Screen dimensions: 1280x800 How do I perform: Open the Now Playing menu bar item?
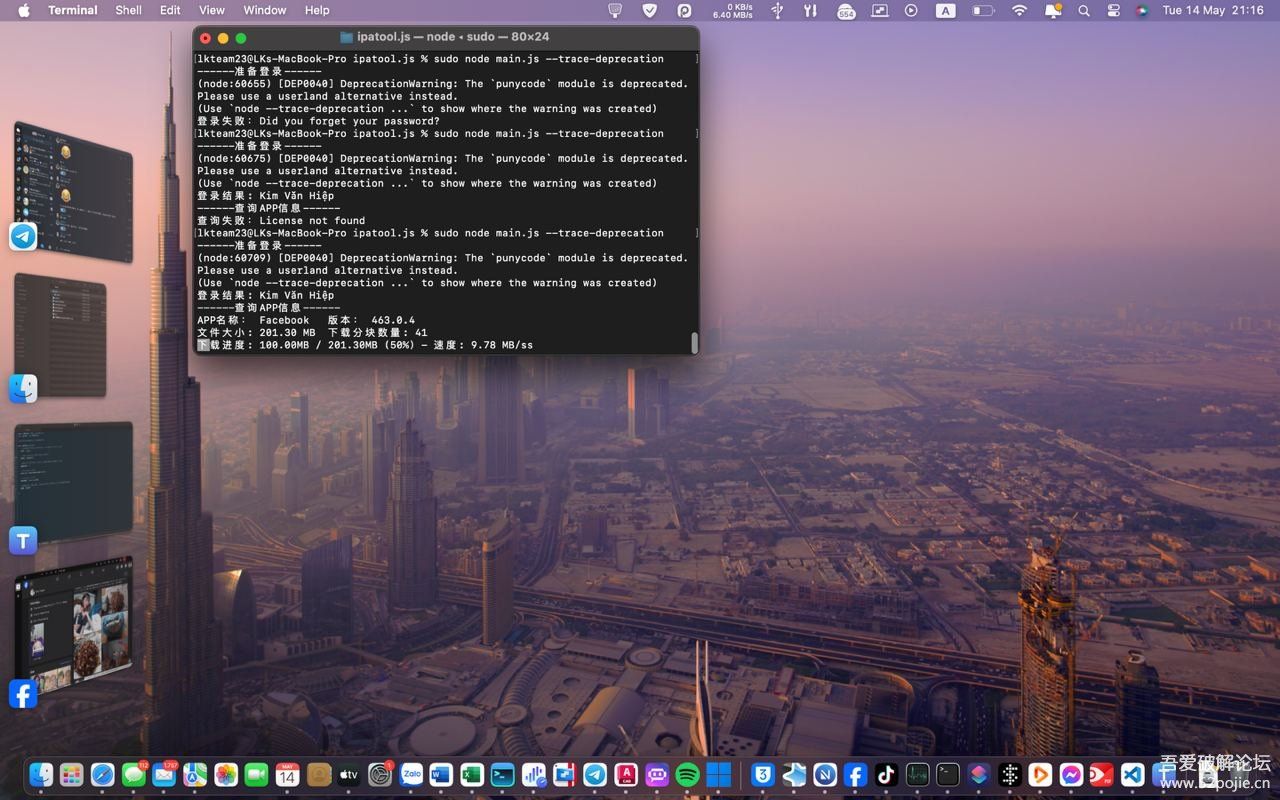(x=911, y=10)
